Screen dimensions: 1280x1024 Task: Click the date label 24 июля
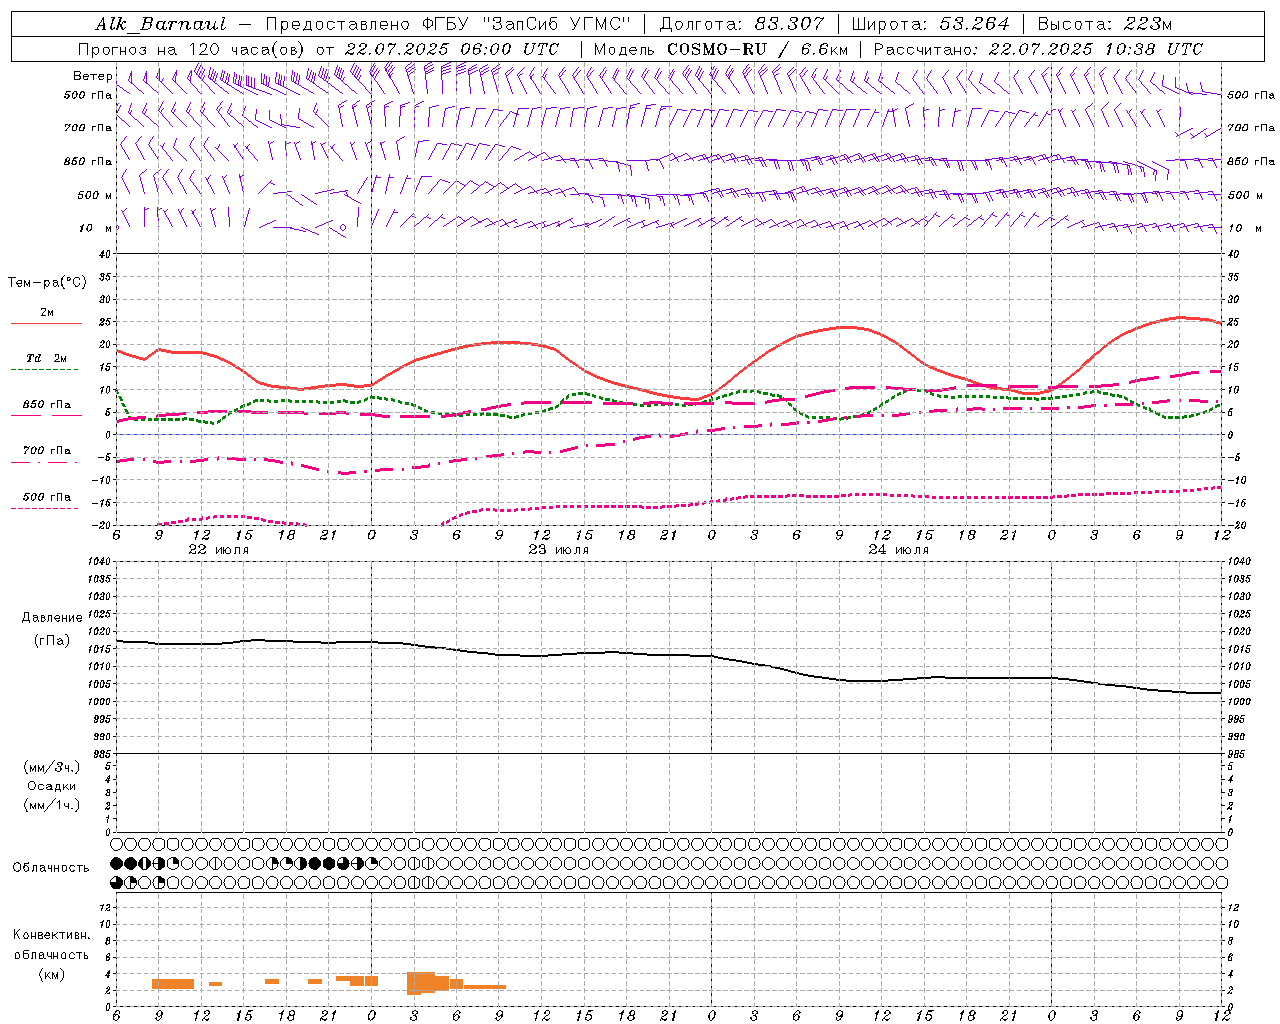point(899,550)
